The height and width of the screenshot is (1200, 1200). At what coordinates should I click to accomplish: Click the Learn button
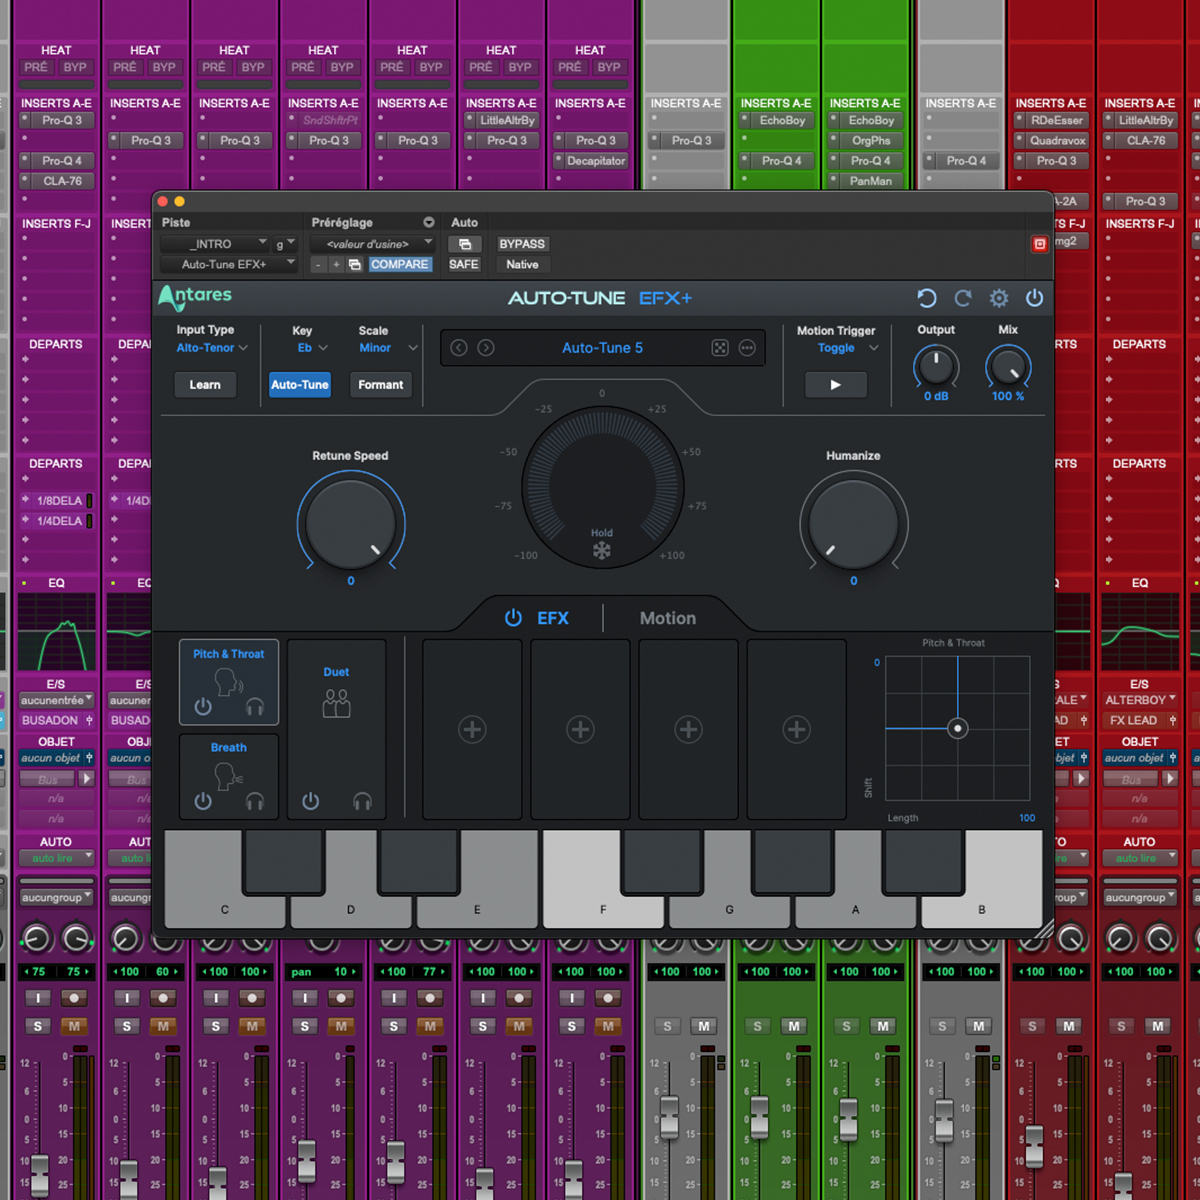pos(205,385)
